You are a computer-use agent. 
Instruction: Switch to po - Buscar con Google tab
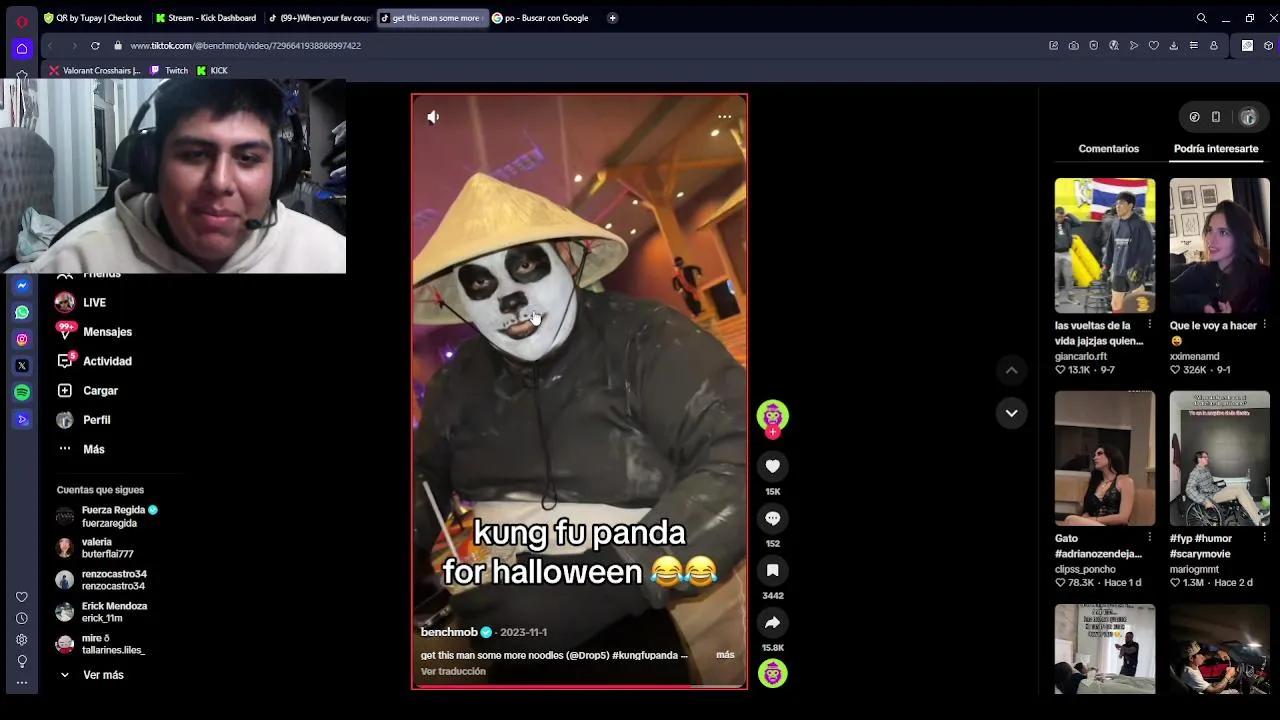pyautogui.click(x=542, y=18)
